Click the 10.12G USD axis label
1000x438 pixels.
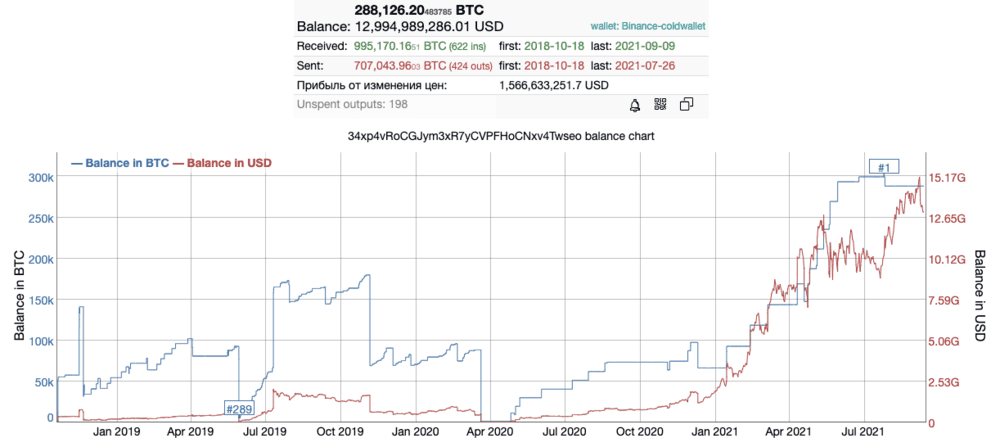[x=945, y=259]
